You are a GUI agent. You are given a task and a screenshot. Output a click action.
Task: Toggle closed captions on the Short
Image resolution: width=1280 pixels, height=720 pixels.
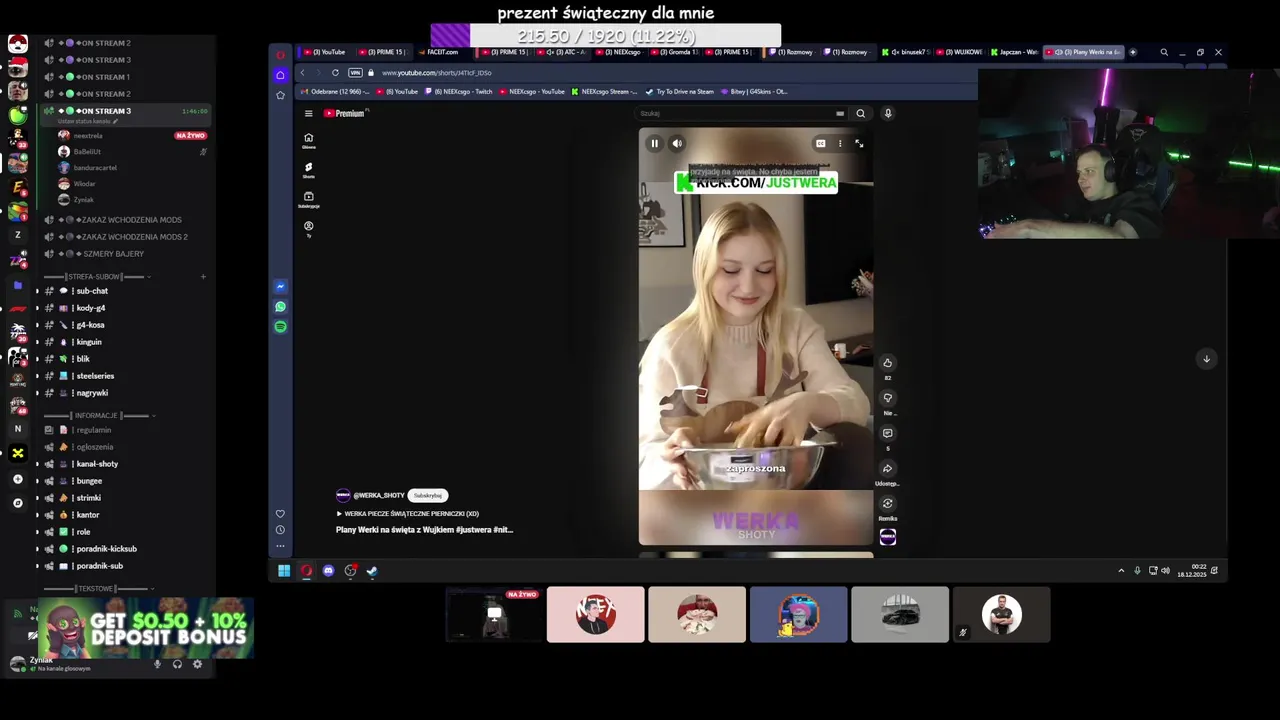click(820, 143)
